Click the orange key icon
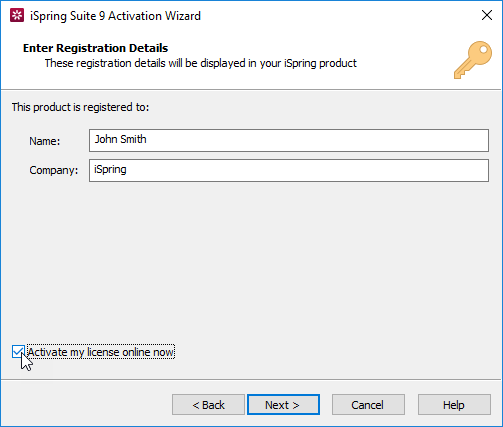Image resolution: width=503 pixels, height=427 pixels. tap(473, 60)
